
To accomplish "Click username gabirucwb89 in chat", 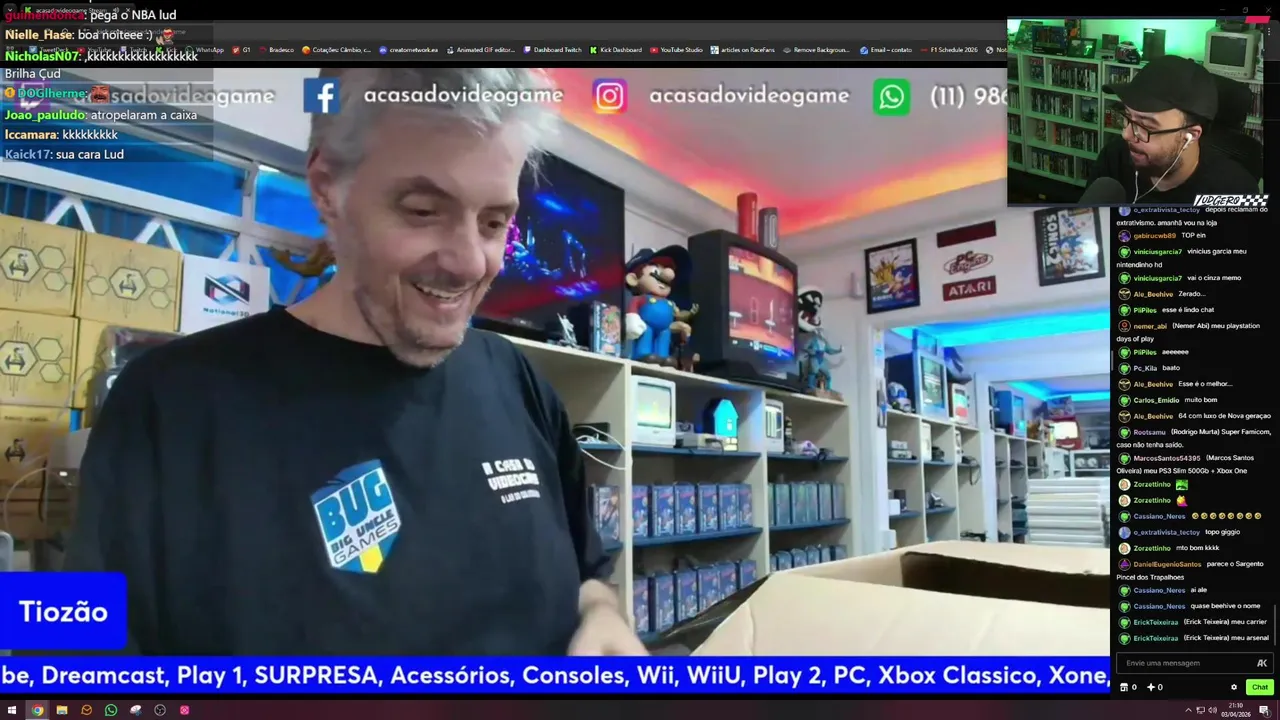I will pyautogui.click(x=1154, y=236).
